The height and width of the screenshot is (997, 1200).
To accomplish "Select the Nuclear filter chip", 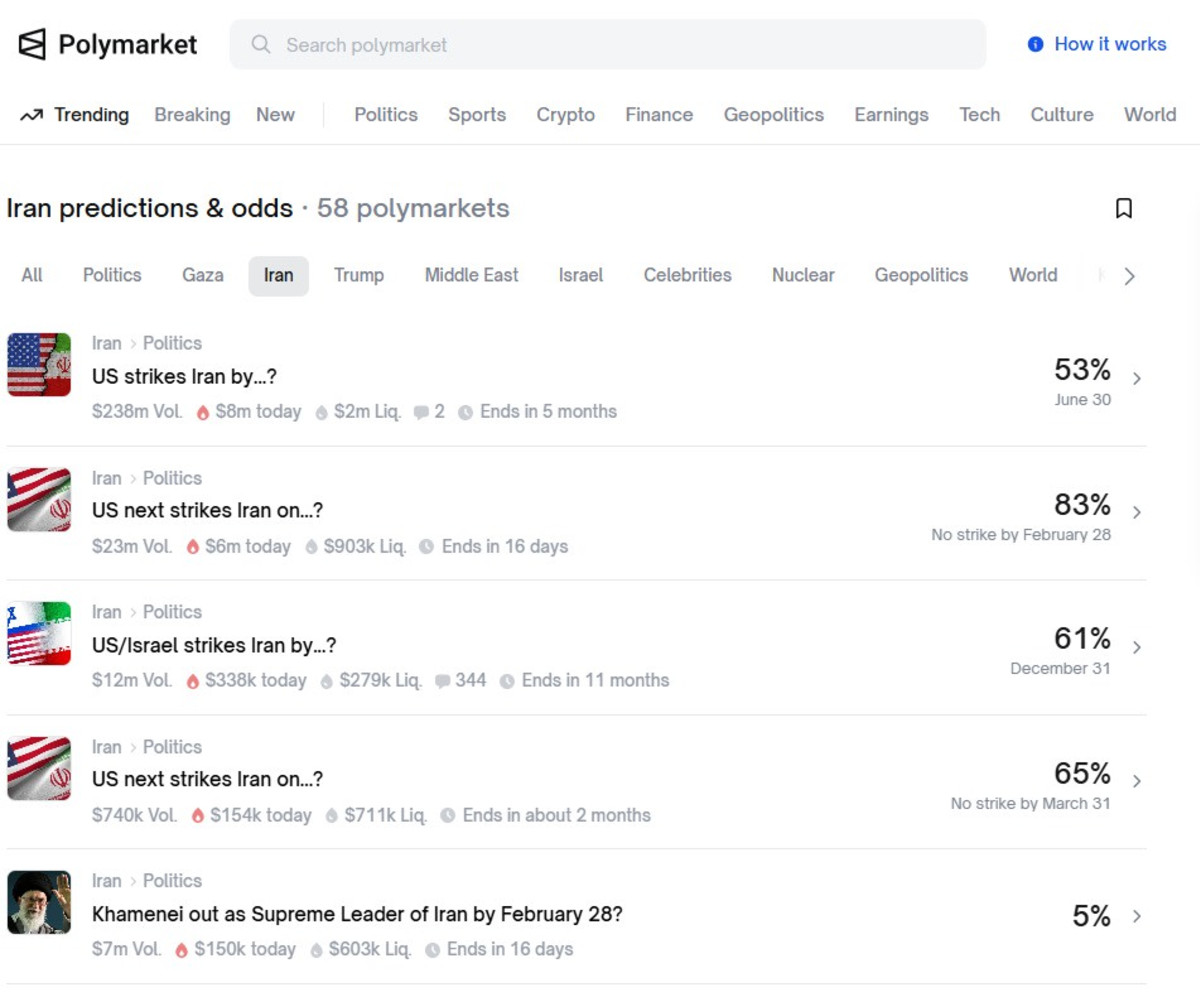I will pyautogui.click(x=802, y=275).
